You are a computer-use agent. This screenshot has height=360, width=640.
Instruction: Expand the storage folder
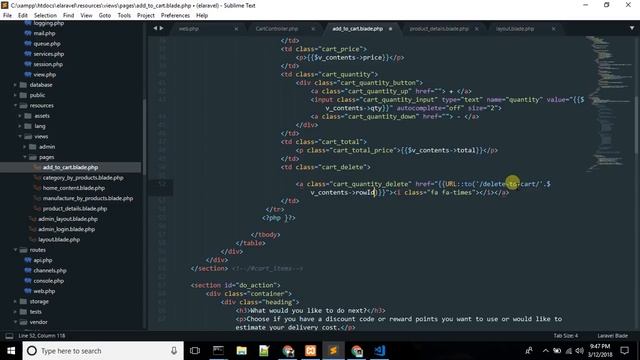(x=15, y=301)
